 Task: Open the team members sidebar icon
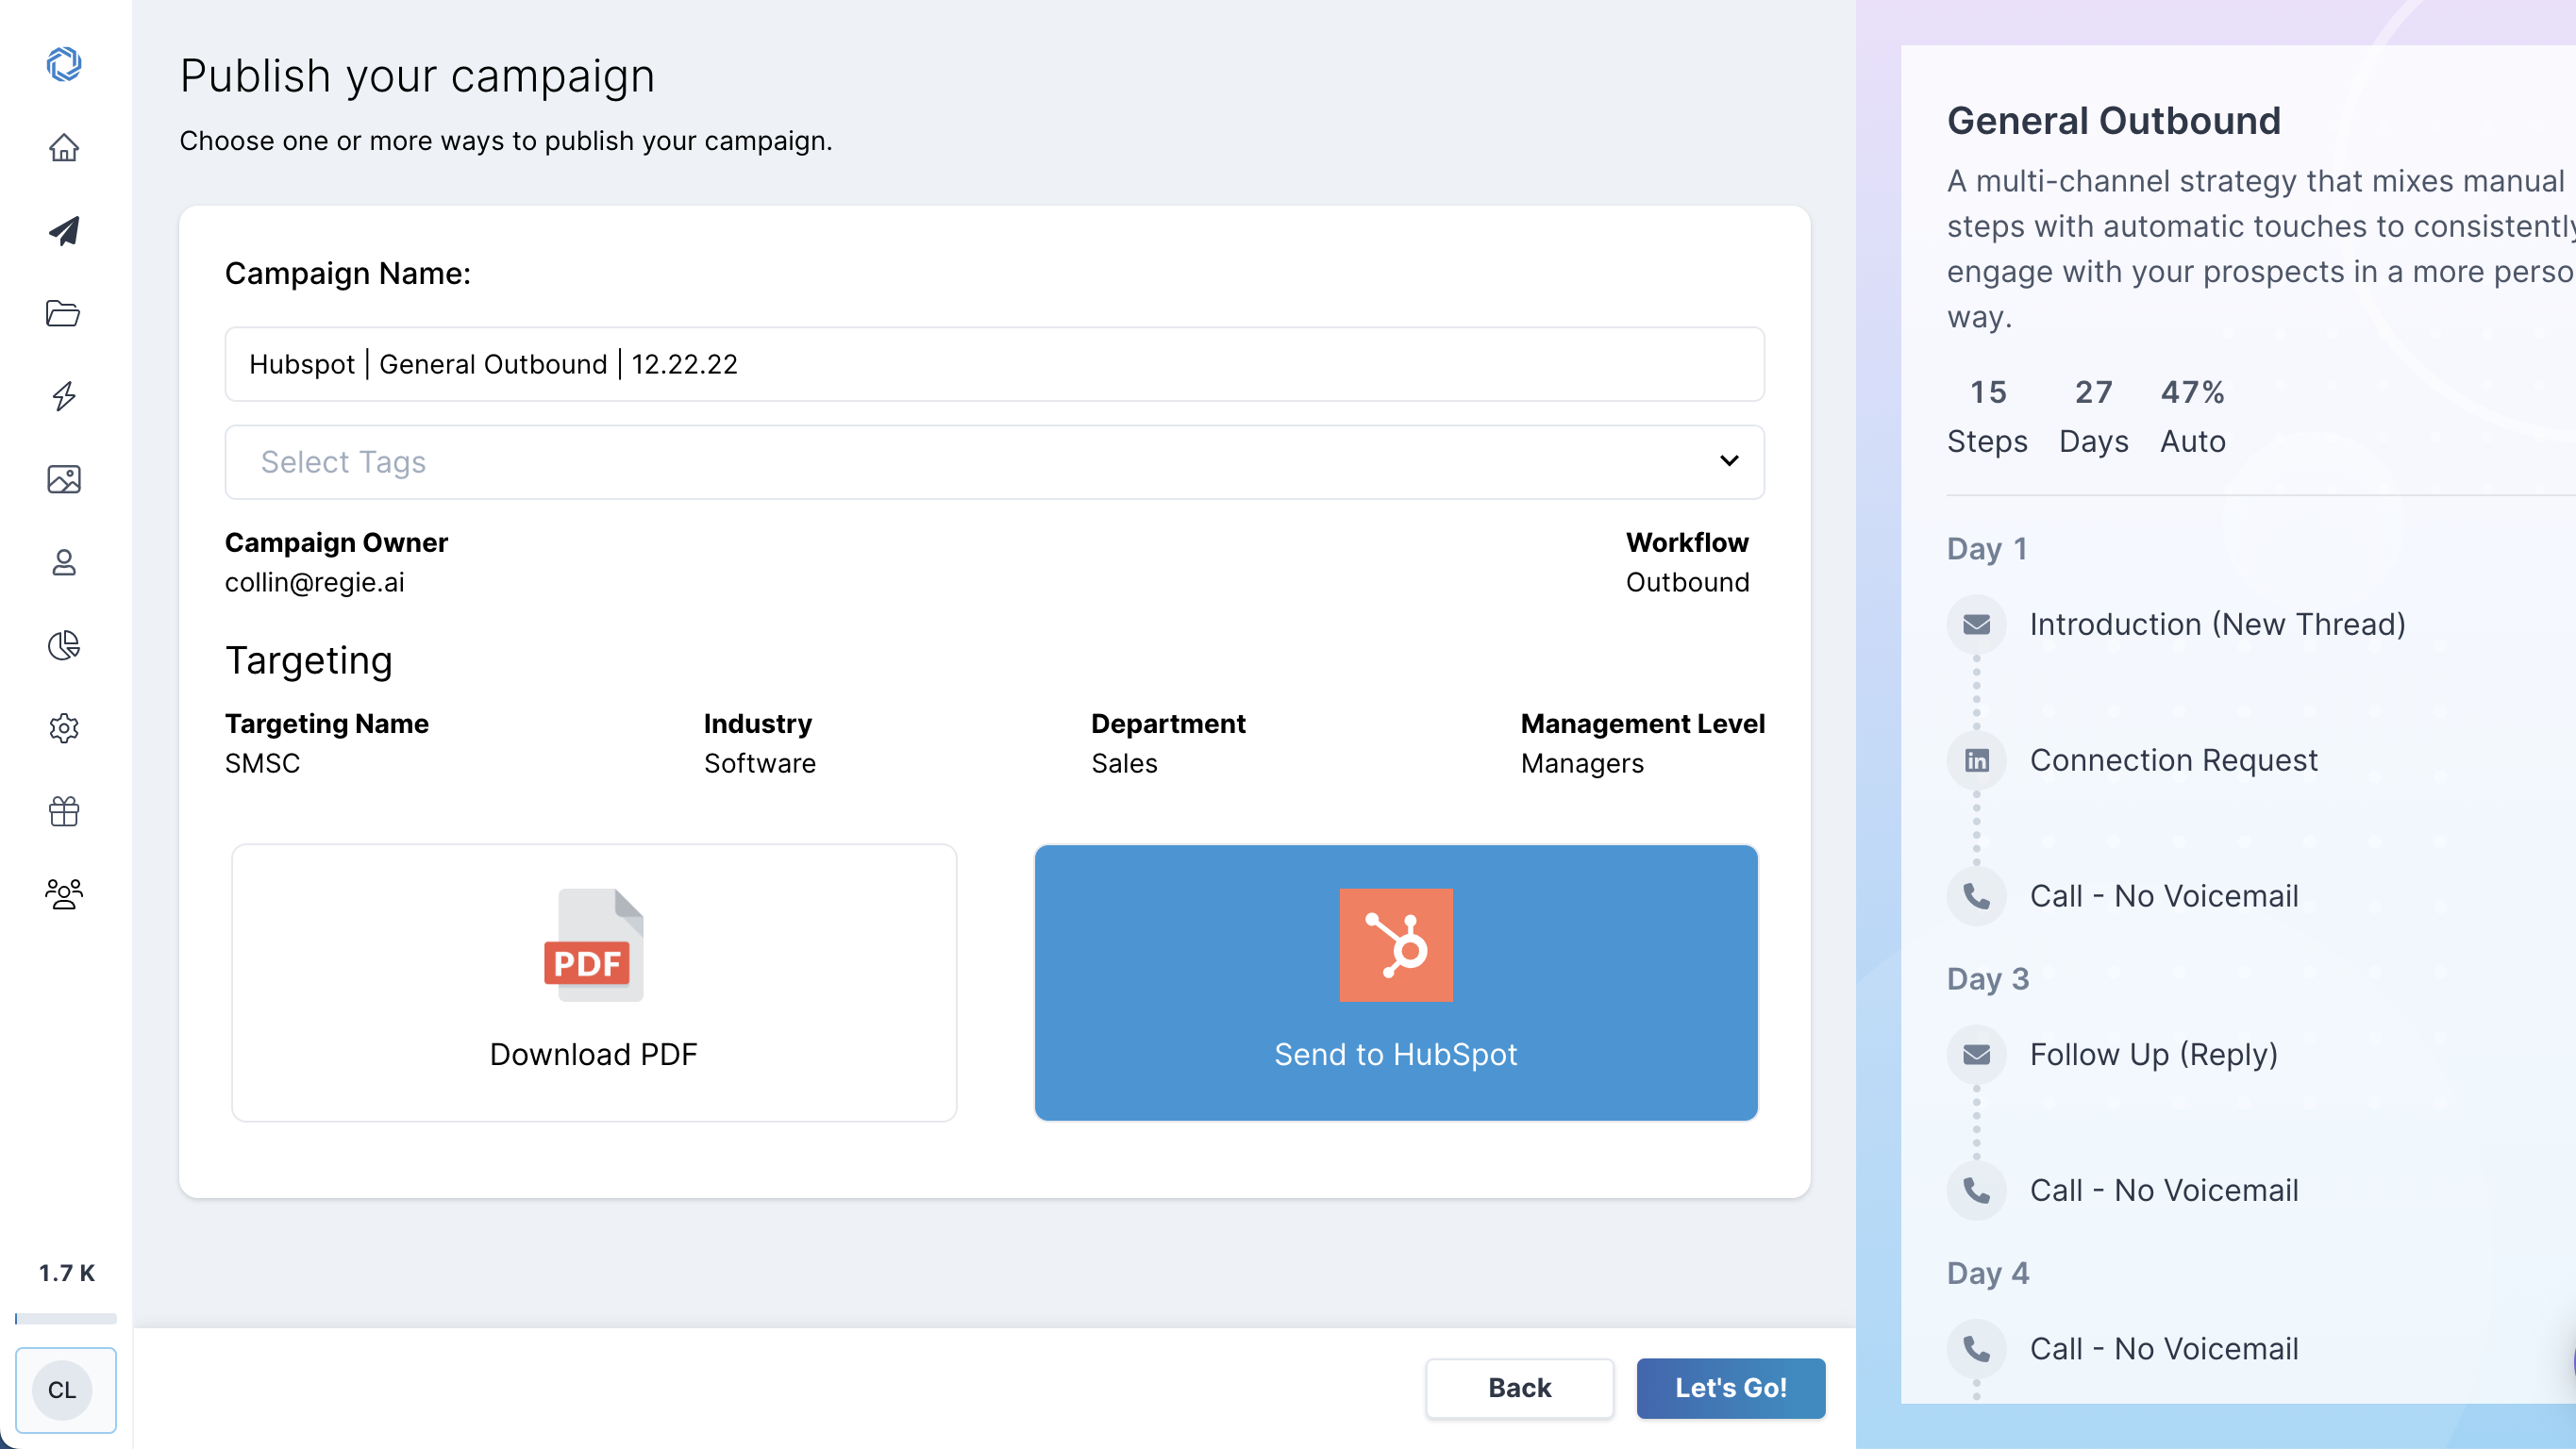pos(64,894)
